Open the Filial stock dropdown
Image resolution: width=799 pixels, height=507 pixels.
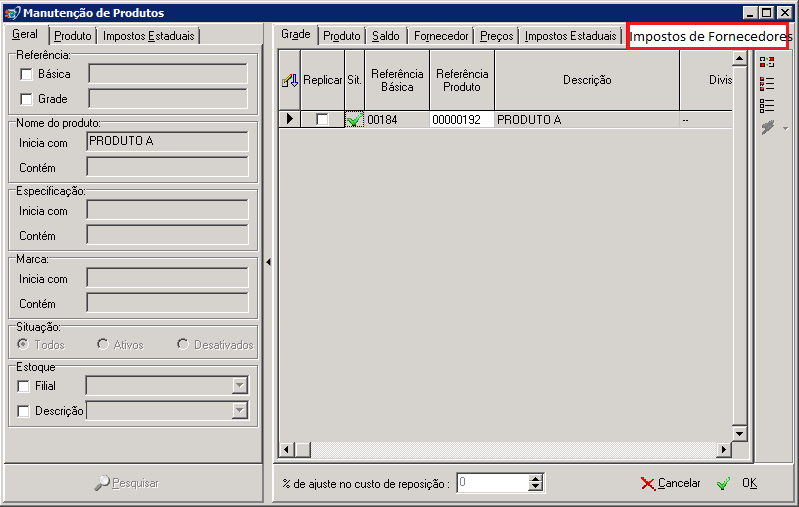[x=239, y=386]
